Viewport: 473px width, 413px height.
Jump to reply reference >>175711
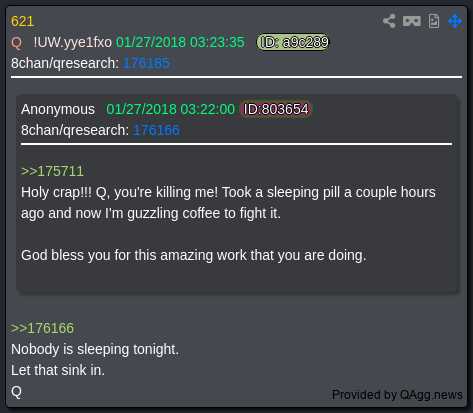point(52,171)
